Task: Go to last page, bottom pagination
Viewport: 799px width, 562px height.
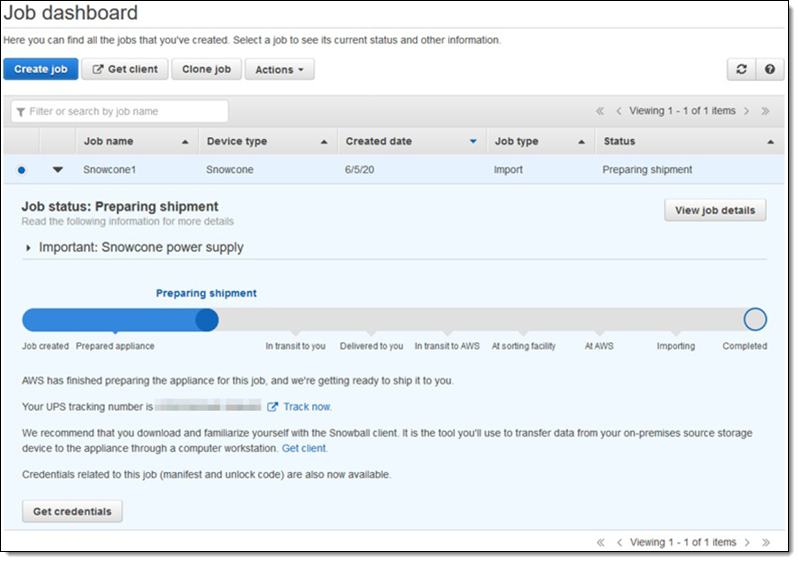Action: (765, 543)
